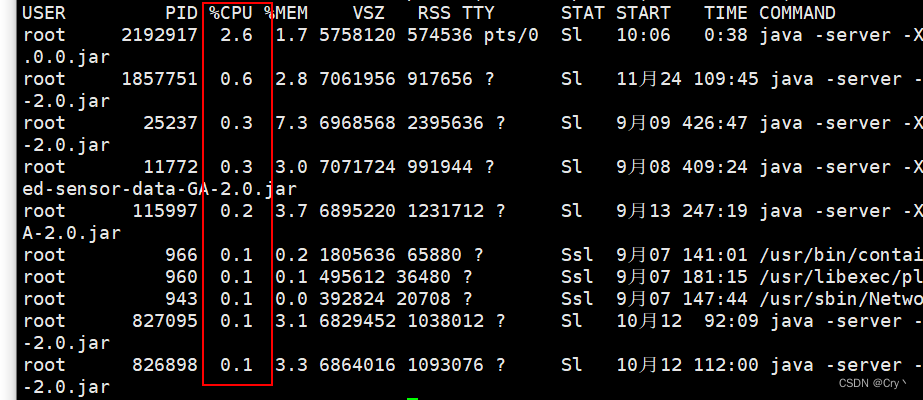This screenshot has height=400, width=923.
Task: Click the /usr/sbin/Netwo command text
Action: click(x=841, y=299)
